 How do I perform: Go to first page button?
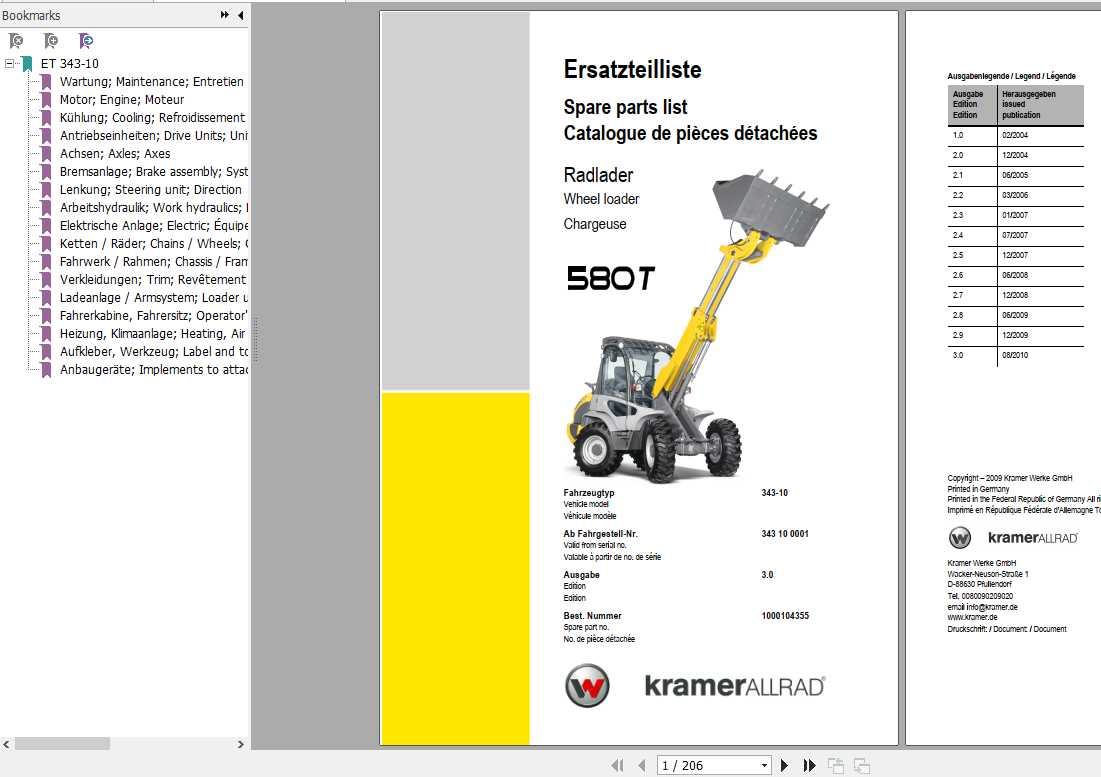tap(617, 765)
